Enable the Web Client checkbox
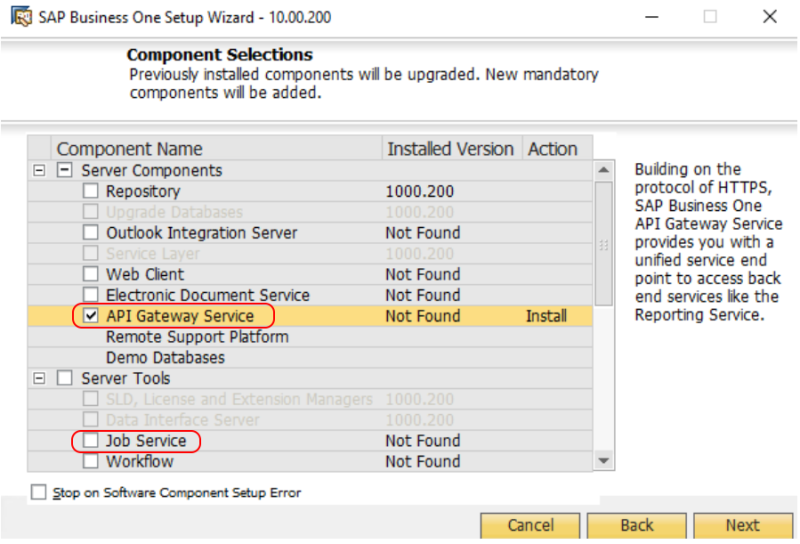Screen dimensions: 800x544 click(91, 274)
